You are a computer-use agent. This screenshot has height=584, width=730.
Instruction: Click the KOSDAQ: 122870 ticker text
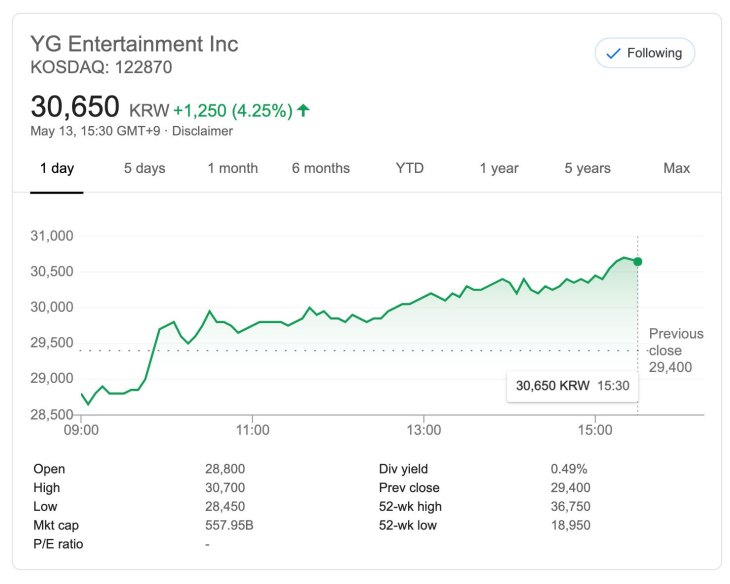click(101, 67)
